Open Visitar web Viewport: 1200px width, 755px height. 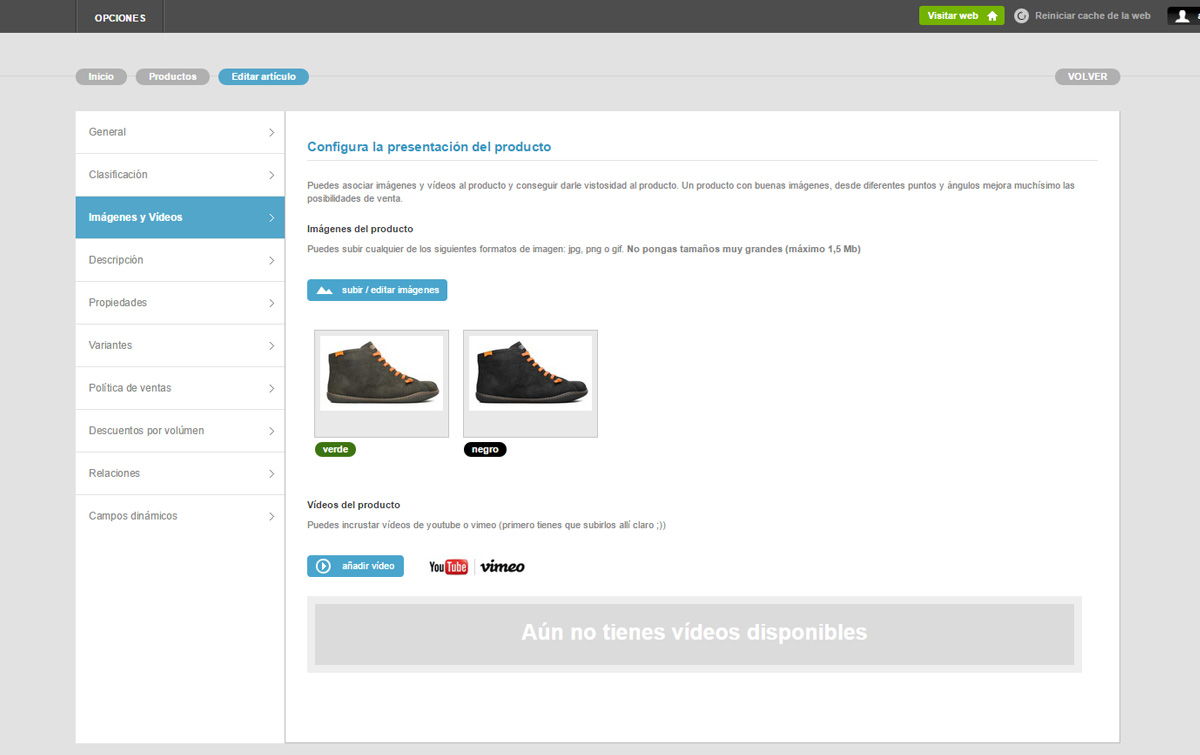[x=962, y=16]
